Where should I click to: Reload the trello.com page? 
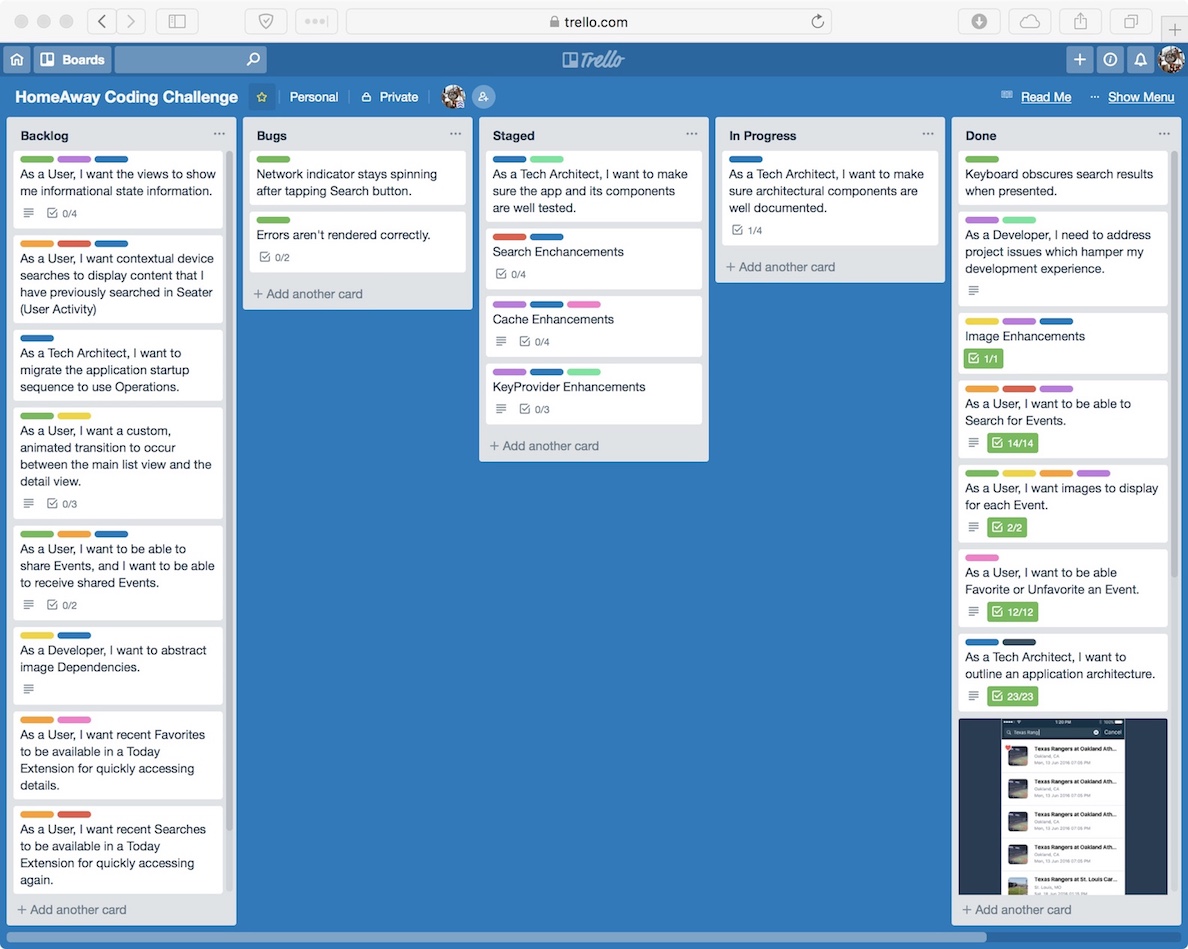point(817,21)
